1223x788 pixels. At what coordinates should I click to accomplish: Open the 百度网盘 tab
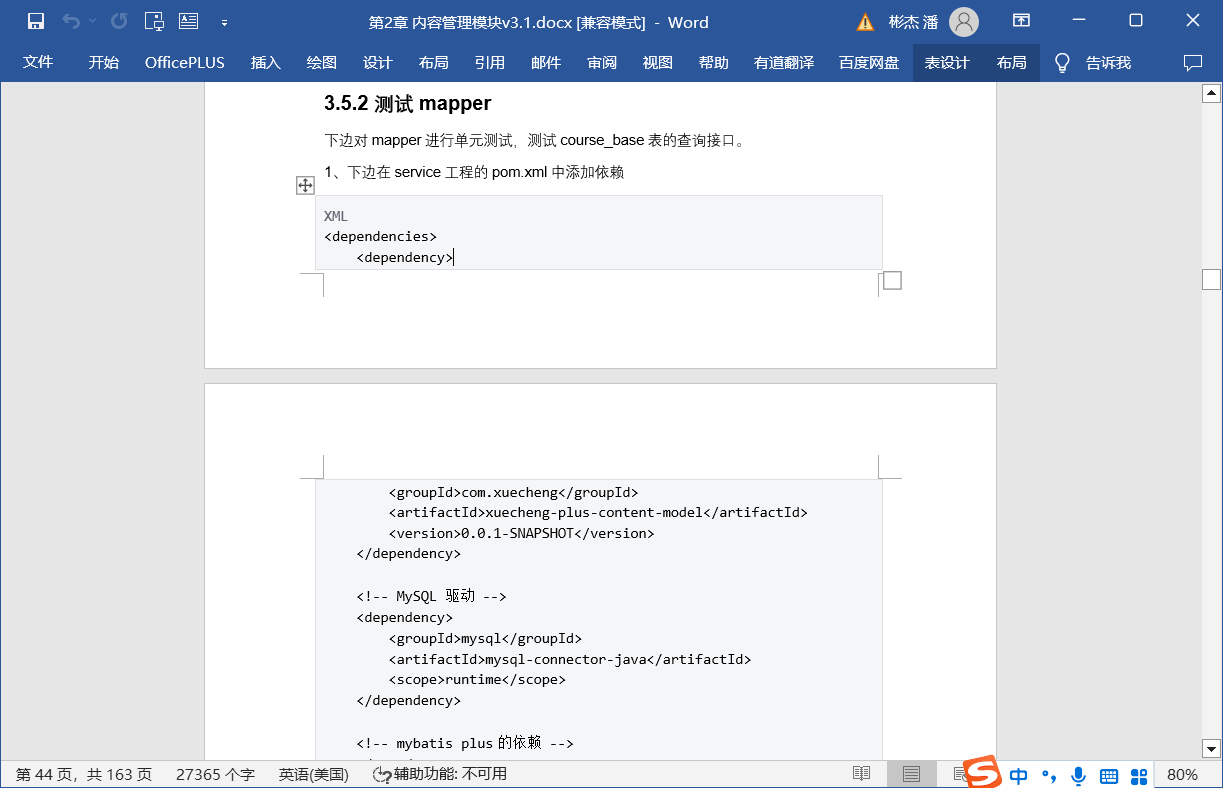(x=870, y=62)
